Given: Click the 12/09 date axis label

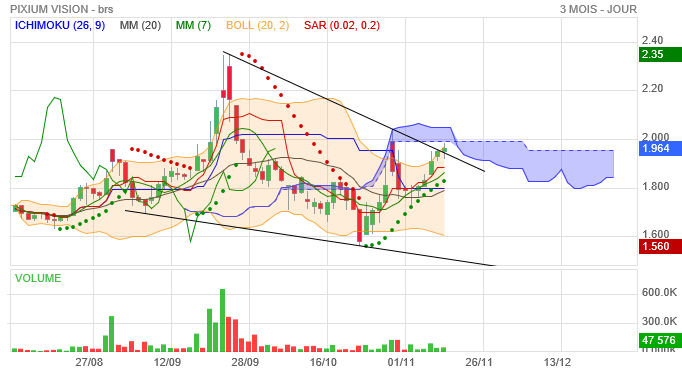Looking at the screenshot, I should tap(167, 362).
